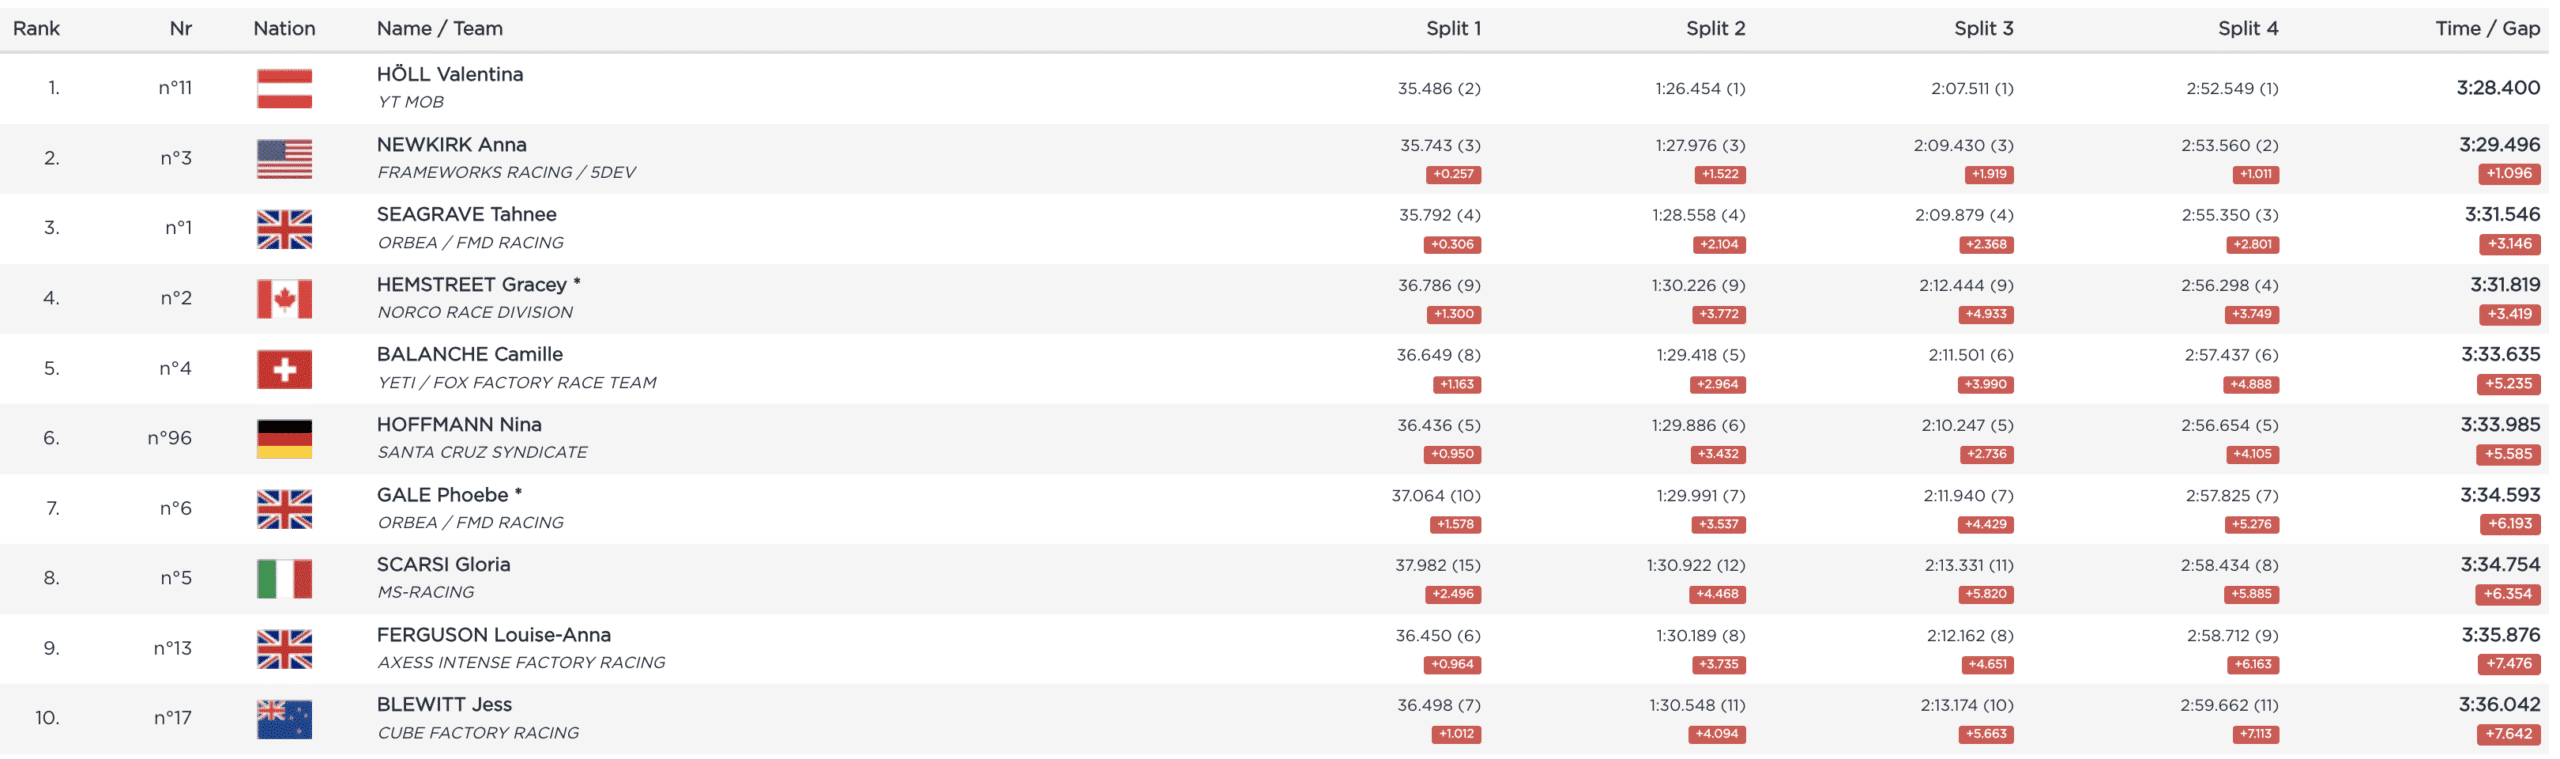Image resolution: width=2560 pixels, height=759 pixels.
Task: Open rider name FERGUSON Louise-Anna
Action: pyautogui.click(x=493, y=635)
